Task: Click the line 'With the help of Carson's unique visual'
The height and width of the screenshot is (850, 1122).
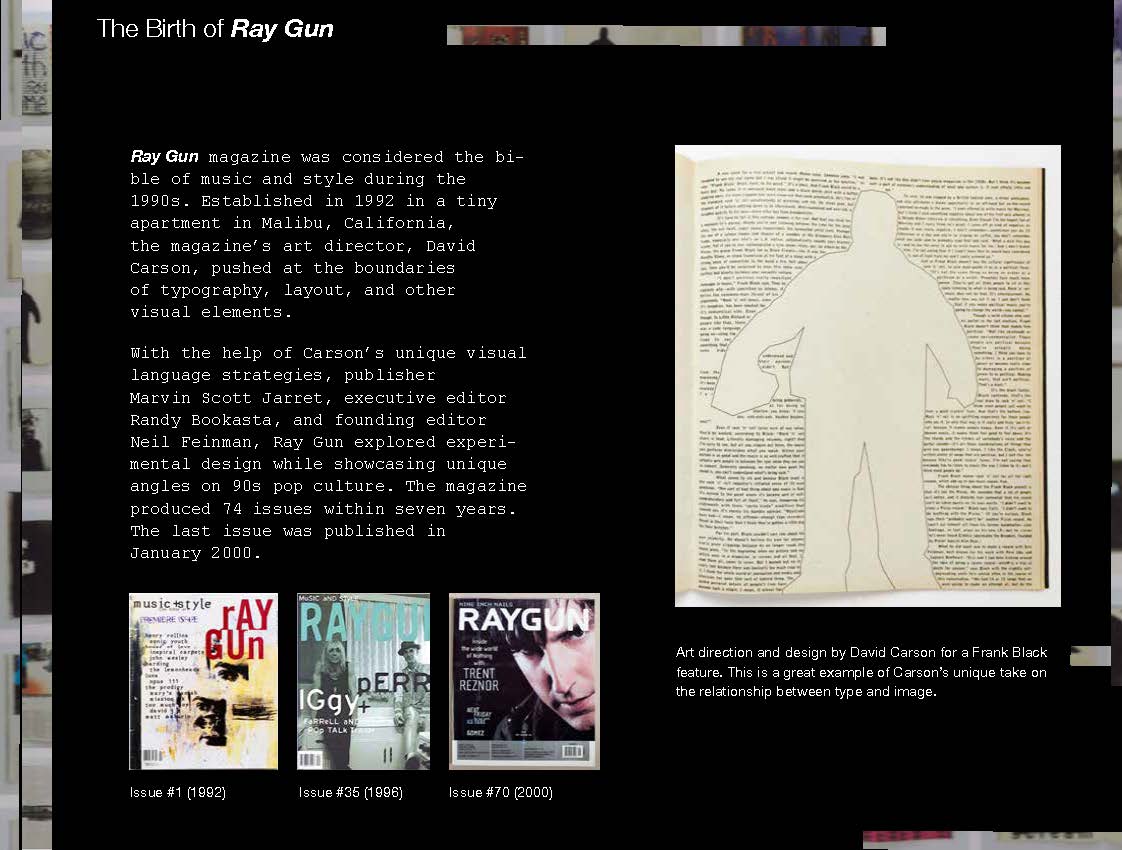Action: [328, 353]
